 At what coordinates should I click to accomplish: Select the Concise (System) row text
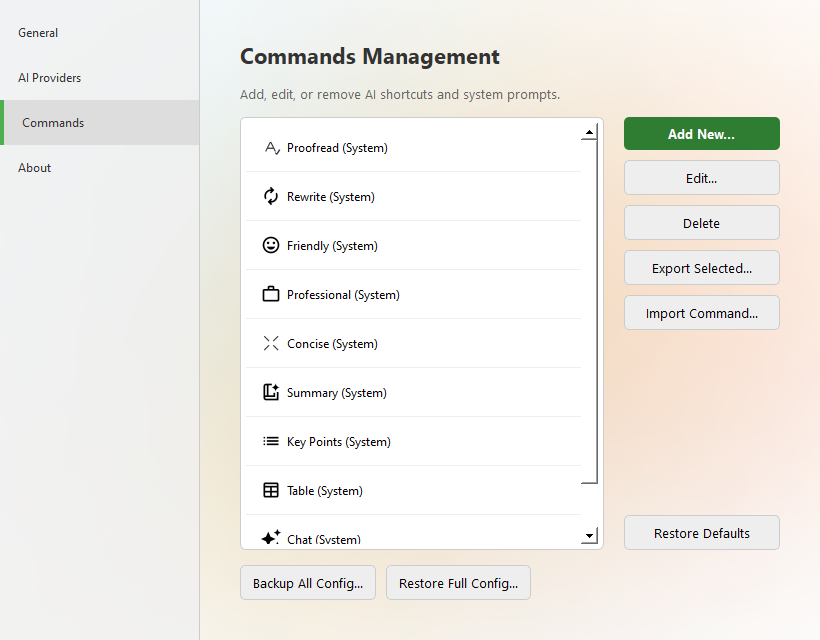click(332, 344)
